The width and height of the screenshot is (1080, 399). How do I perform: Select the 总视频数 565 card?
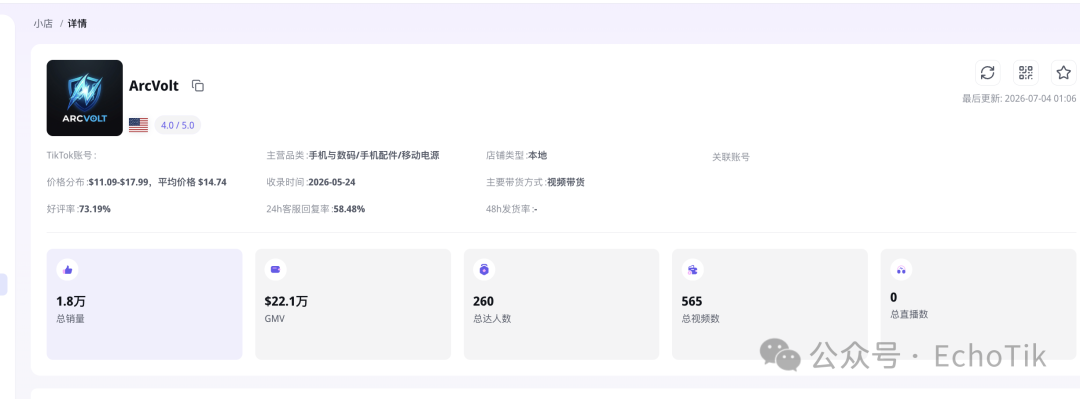click(x=769, y=304)
